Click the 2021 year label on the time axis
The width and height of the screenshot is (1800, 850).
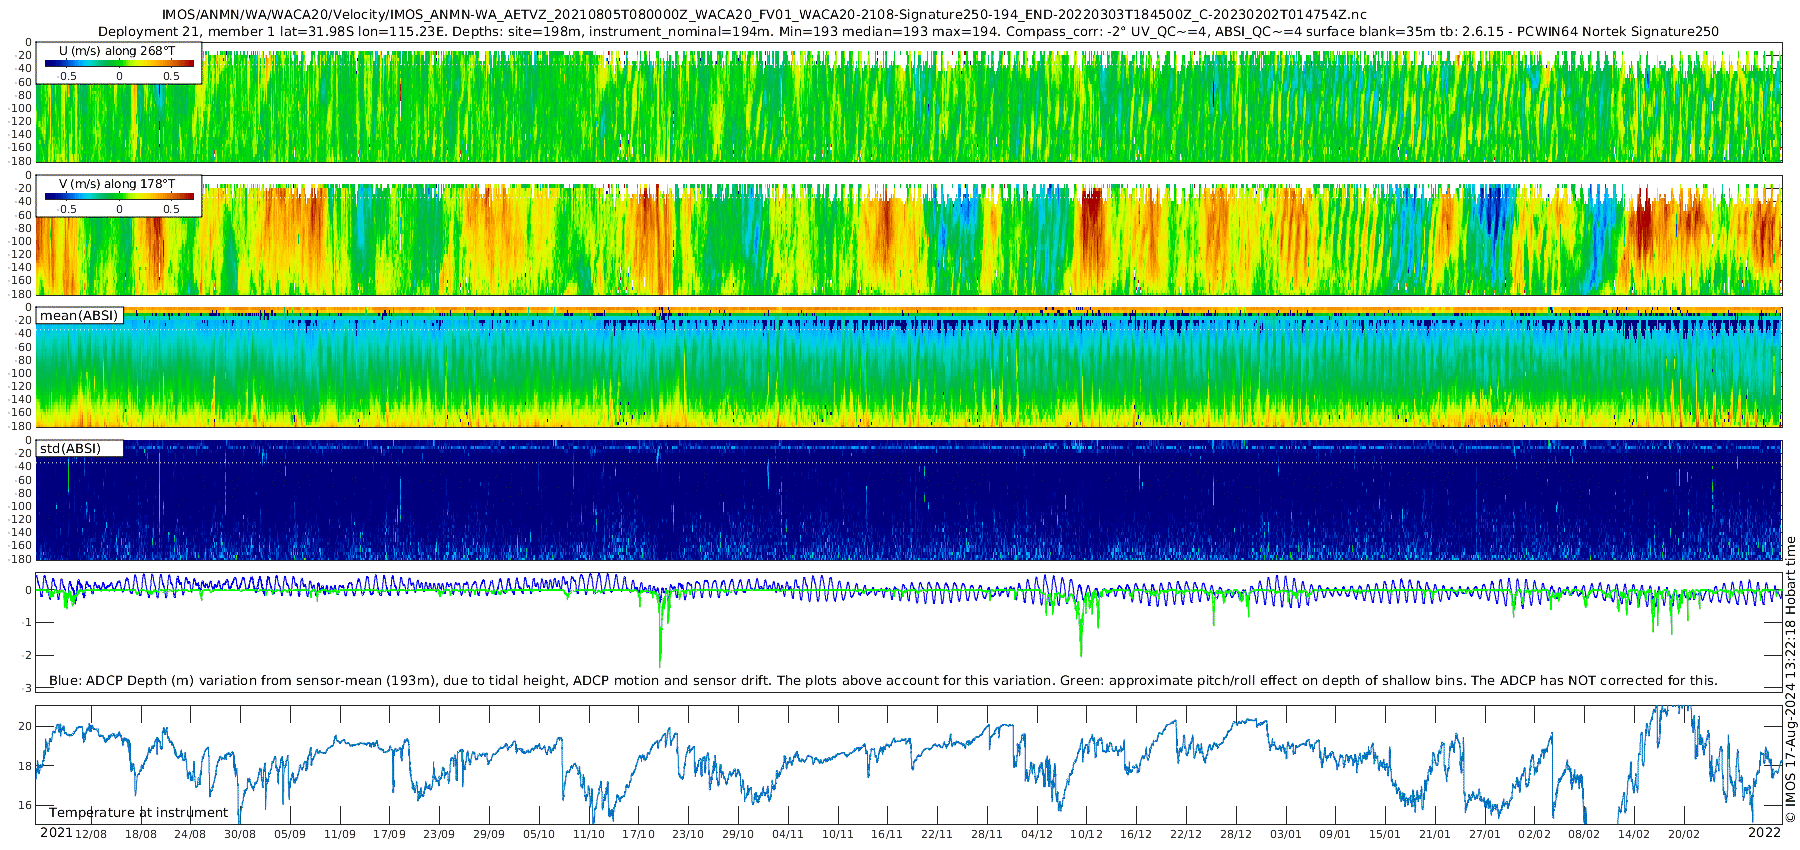[56, 833]
